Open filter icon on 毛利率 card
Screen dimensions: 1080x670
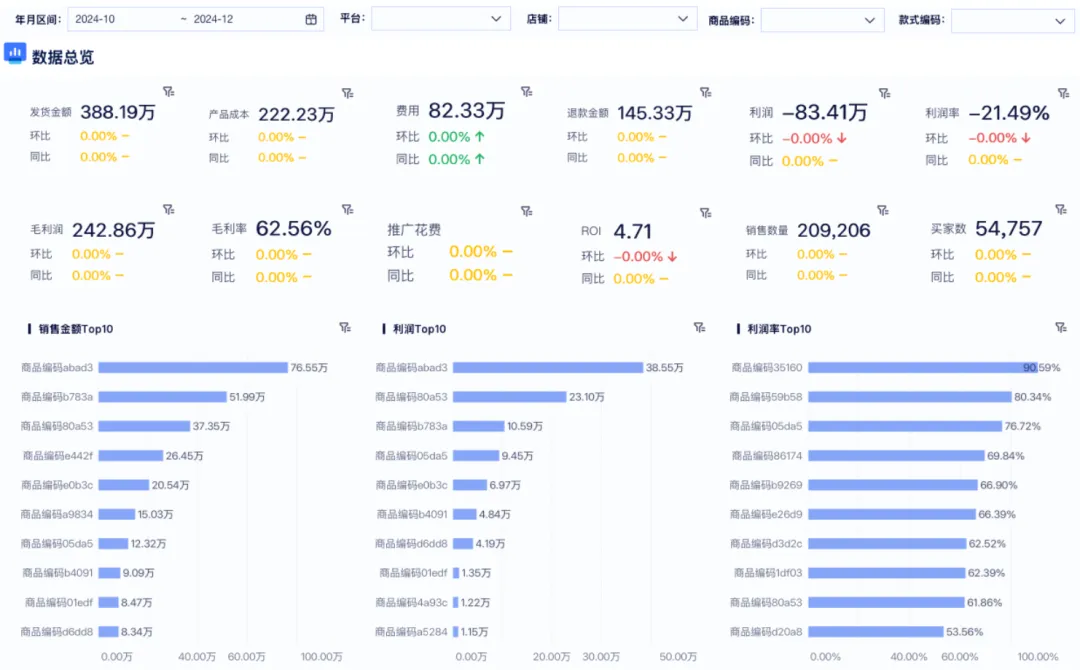point(347,210)
